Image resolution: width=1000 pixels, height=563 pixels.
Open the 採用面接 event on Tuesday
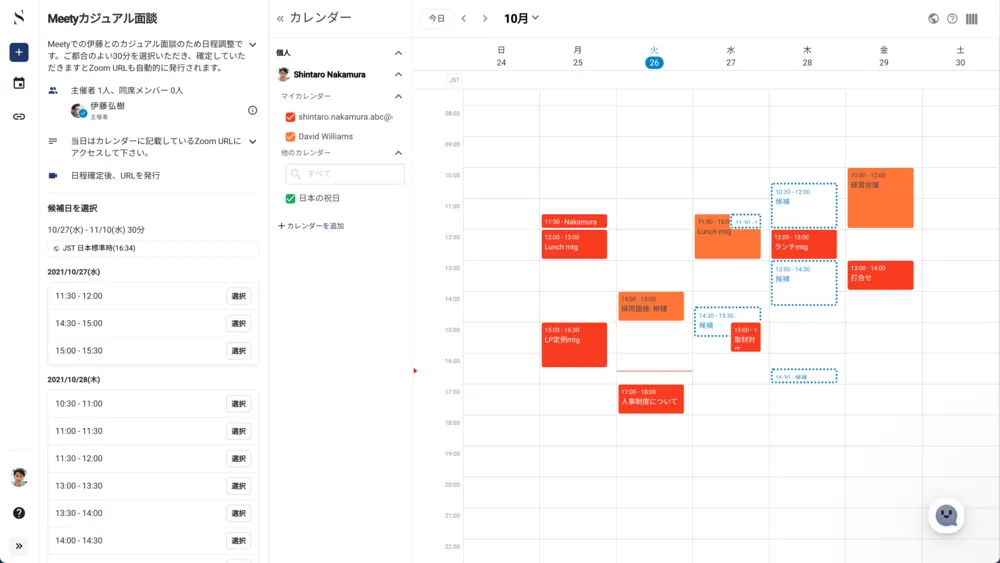[x=651, y=306]
